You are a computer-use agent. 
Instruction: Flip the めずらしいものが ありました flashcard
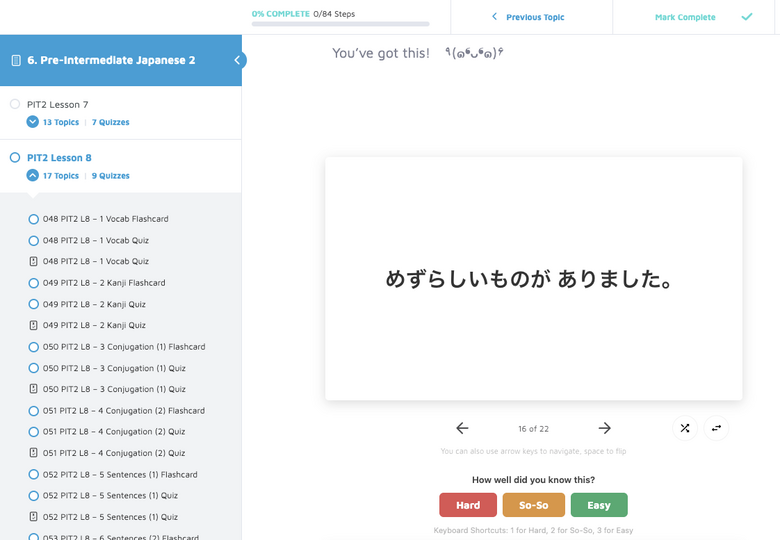coord(534,279)
